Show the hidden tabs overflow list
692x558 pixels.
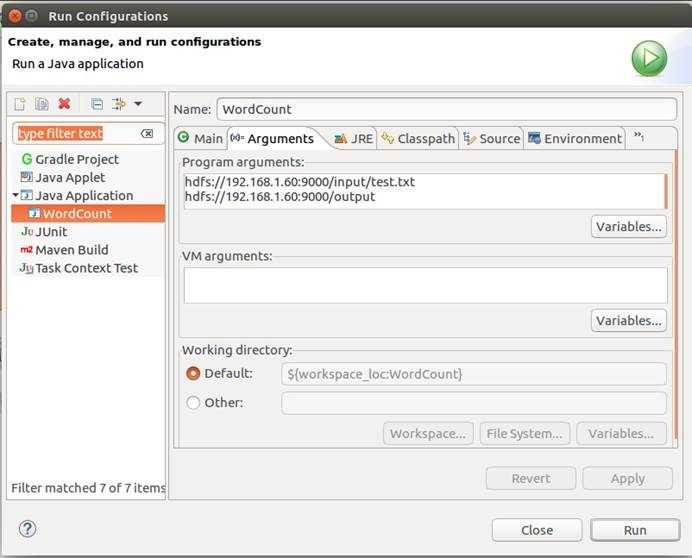[x=638, y=138]
